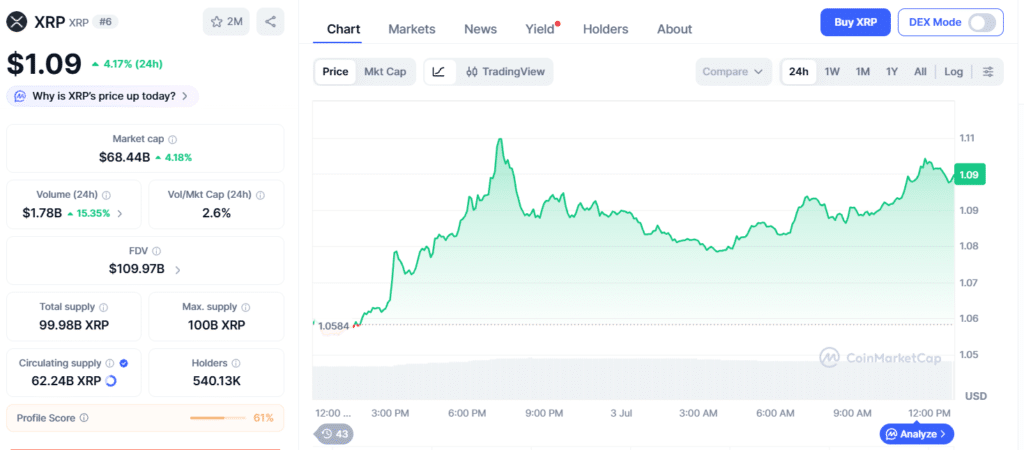This screenshot has width=1024, height=450.
Task: Open the Chart tab
Action: click(x=344, y=29)
